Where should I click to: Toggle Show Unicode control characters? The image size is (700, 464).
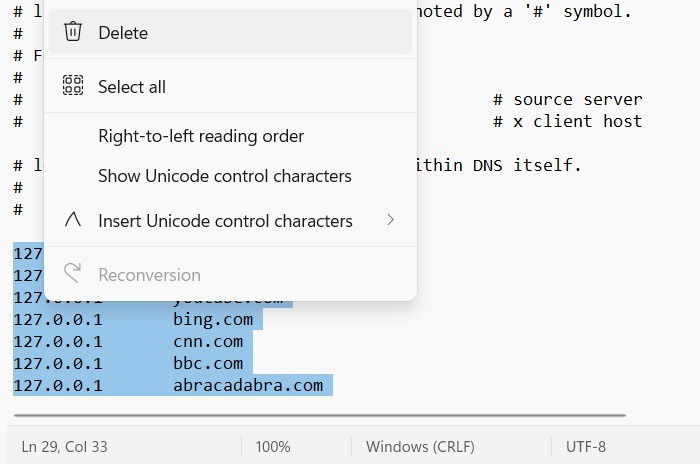pos(230,176)
